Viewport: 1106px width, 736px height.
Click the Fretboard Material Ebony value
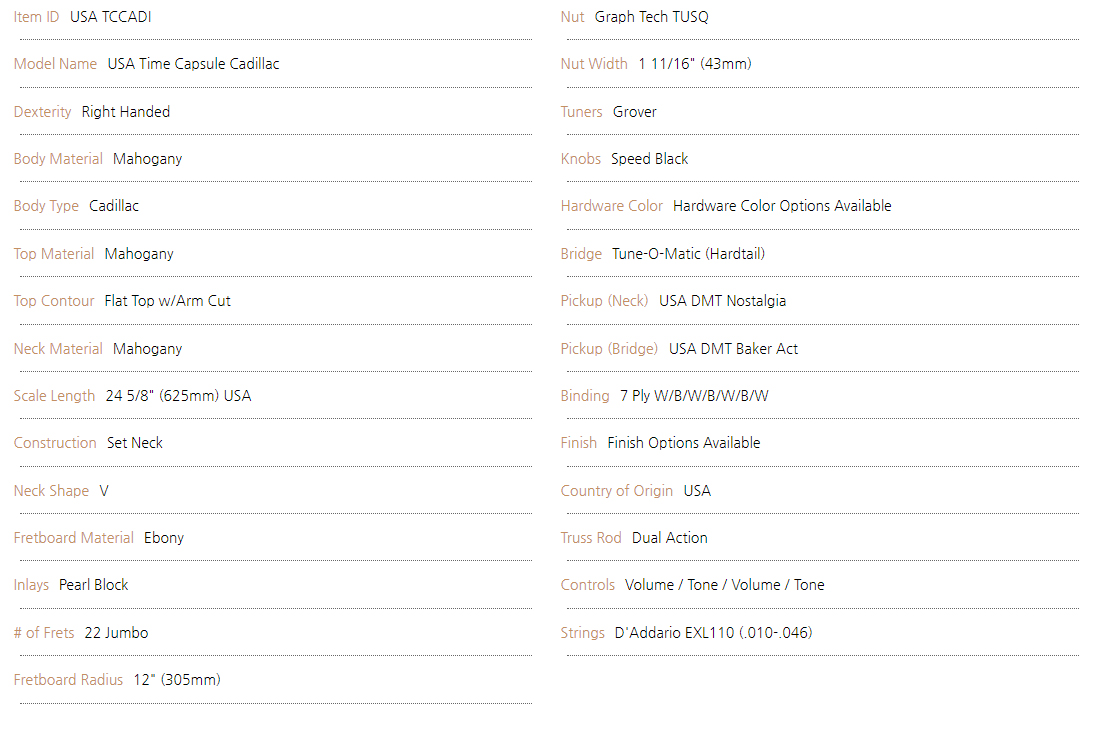pos(164,538)
